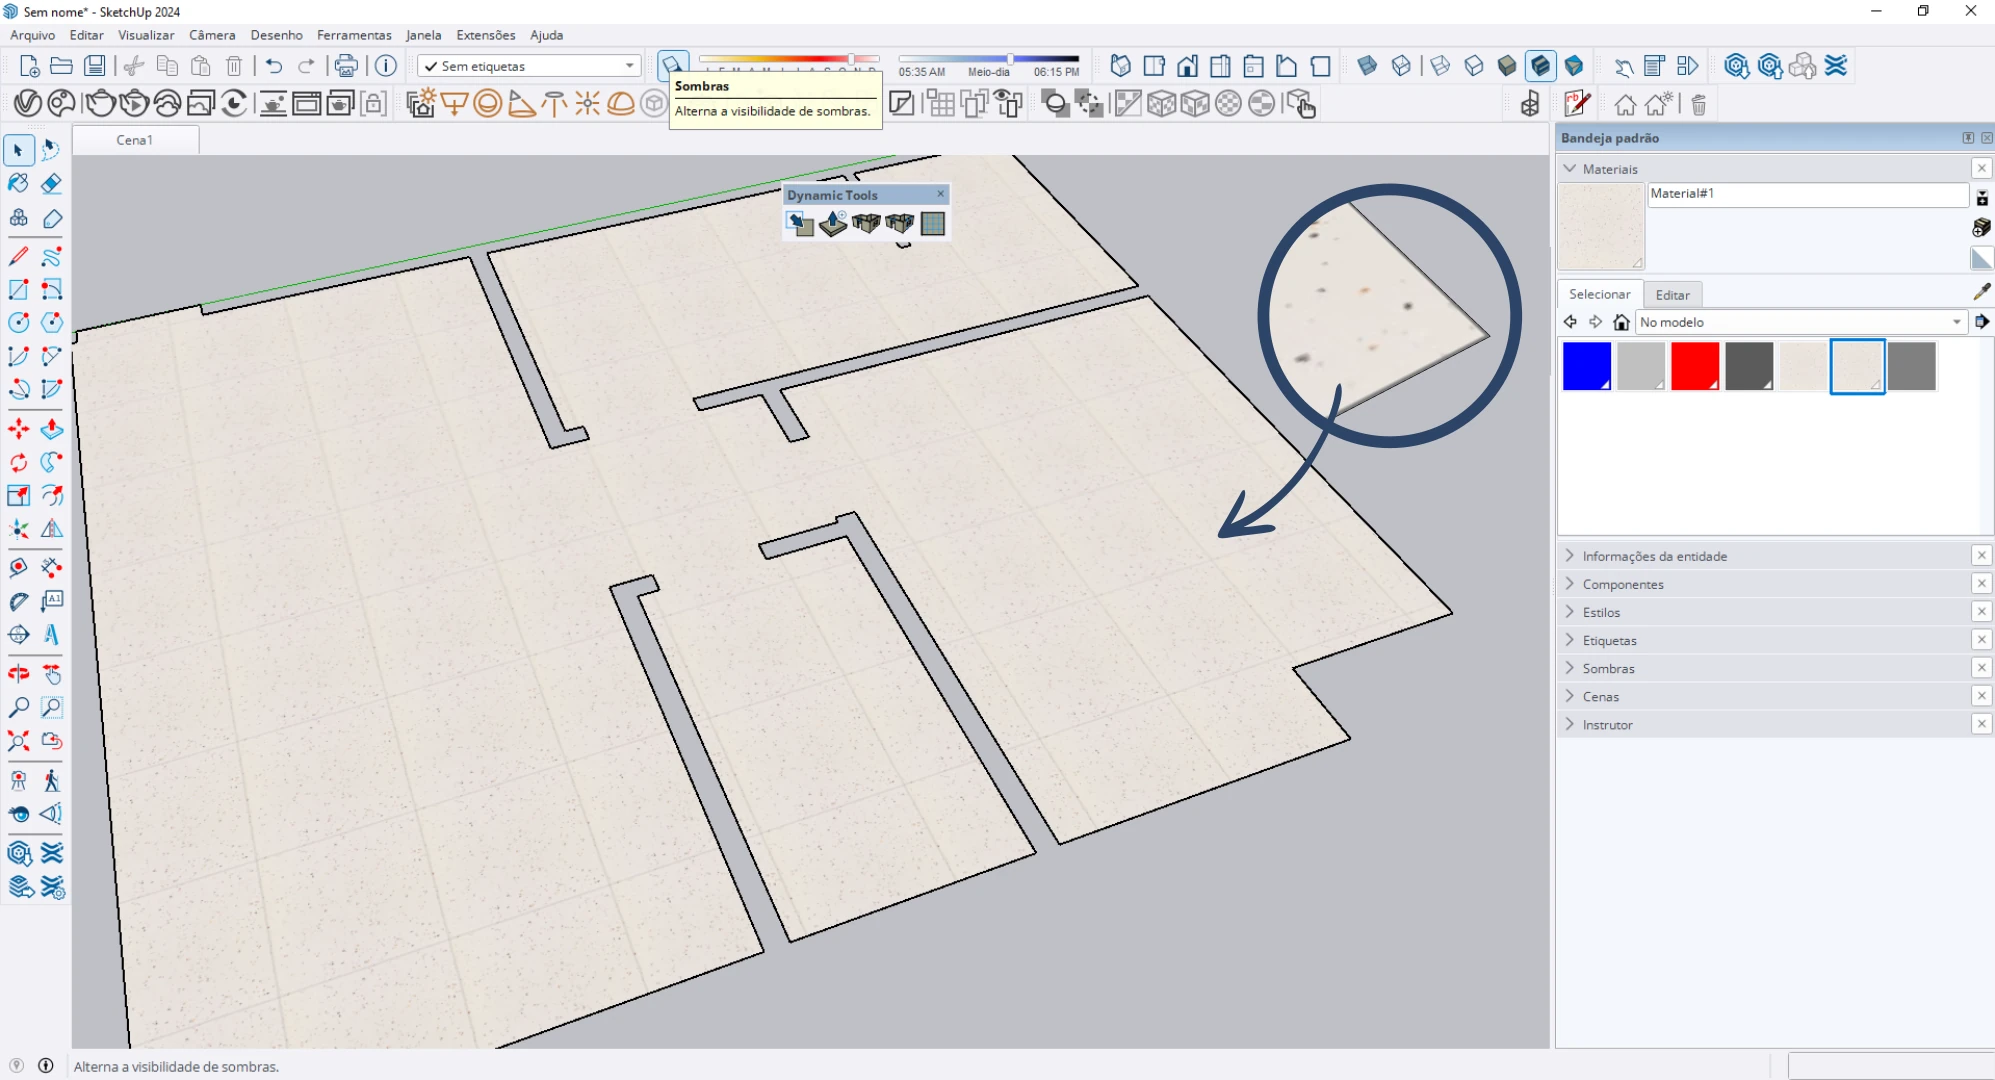Open a file from folder icon
Screen dimensions: 1995x1080
pyautogui.click(x=61, y=66)
